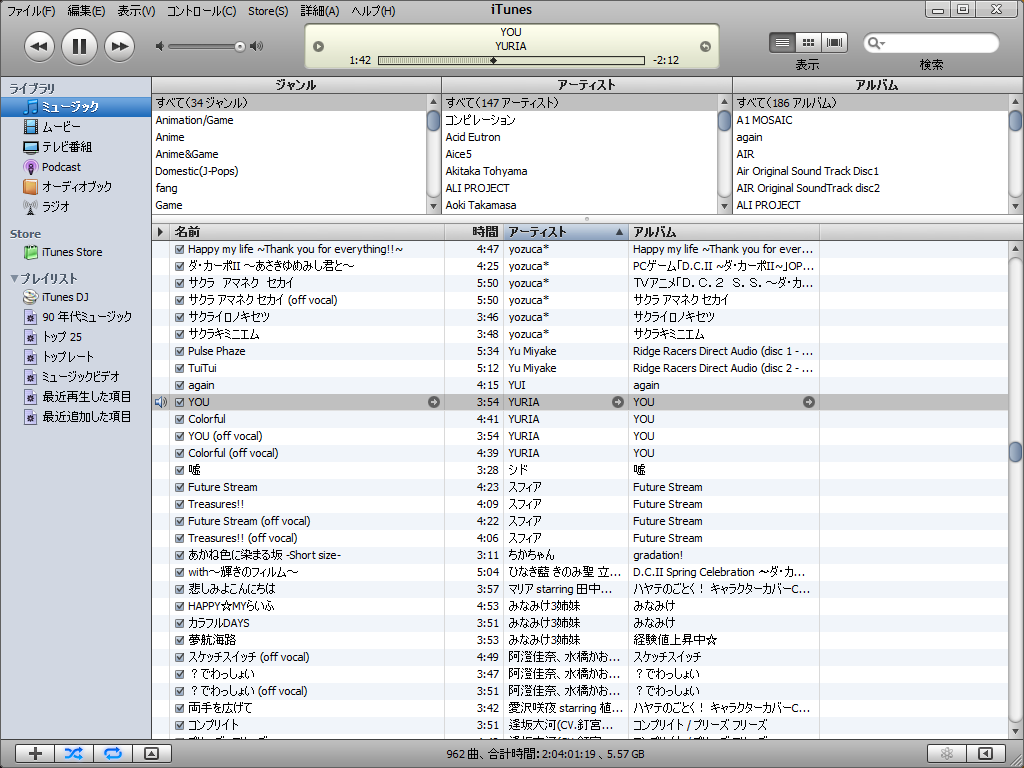Viewport: 1024px width, 768px height.
Task: Sort by アーティスト column header
Action: [566, 232]
